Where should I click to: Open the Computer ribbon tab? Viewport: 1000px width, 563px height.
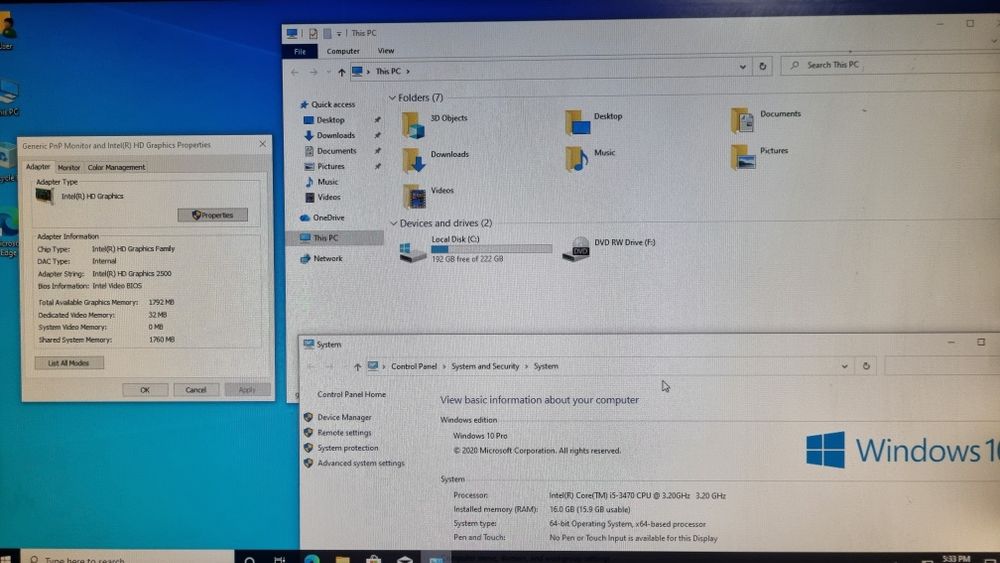[343, 51]
